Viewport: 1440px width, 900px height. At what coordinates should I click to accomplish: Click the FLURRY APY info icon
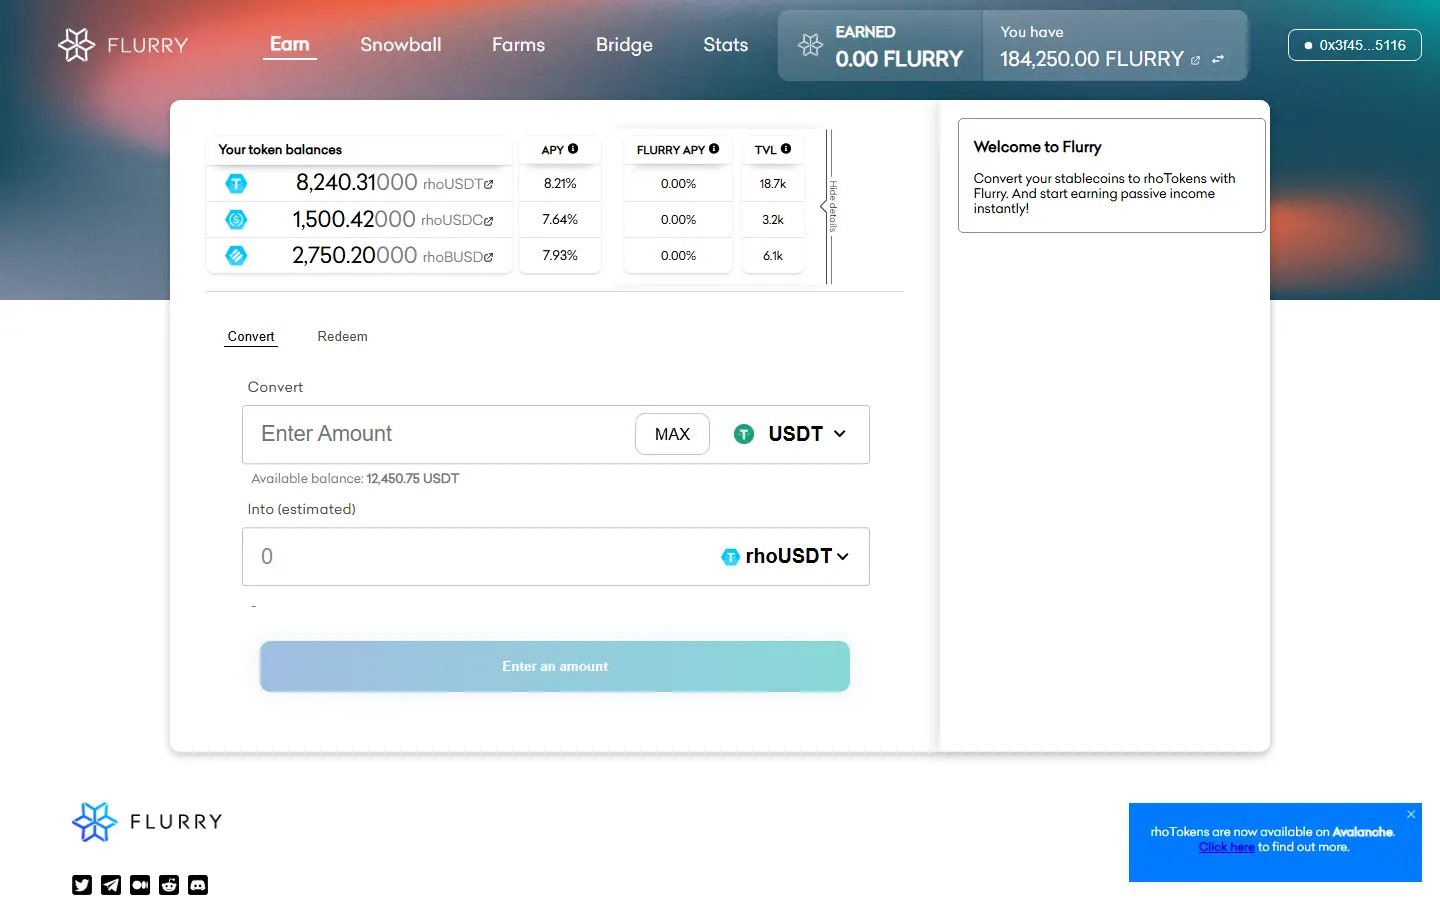click(x=714, y=149)
